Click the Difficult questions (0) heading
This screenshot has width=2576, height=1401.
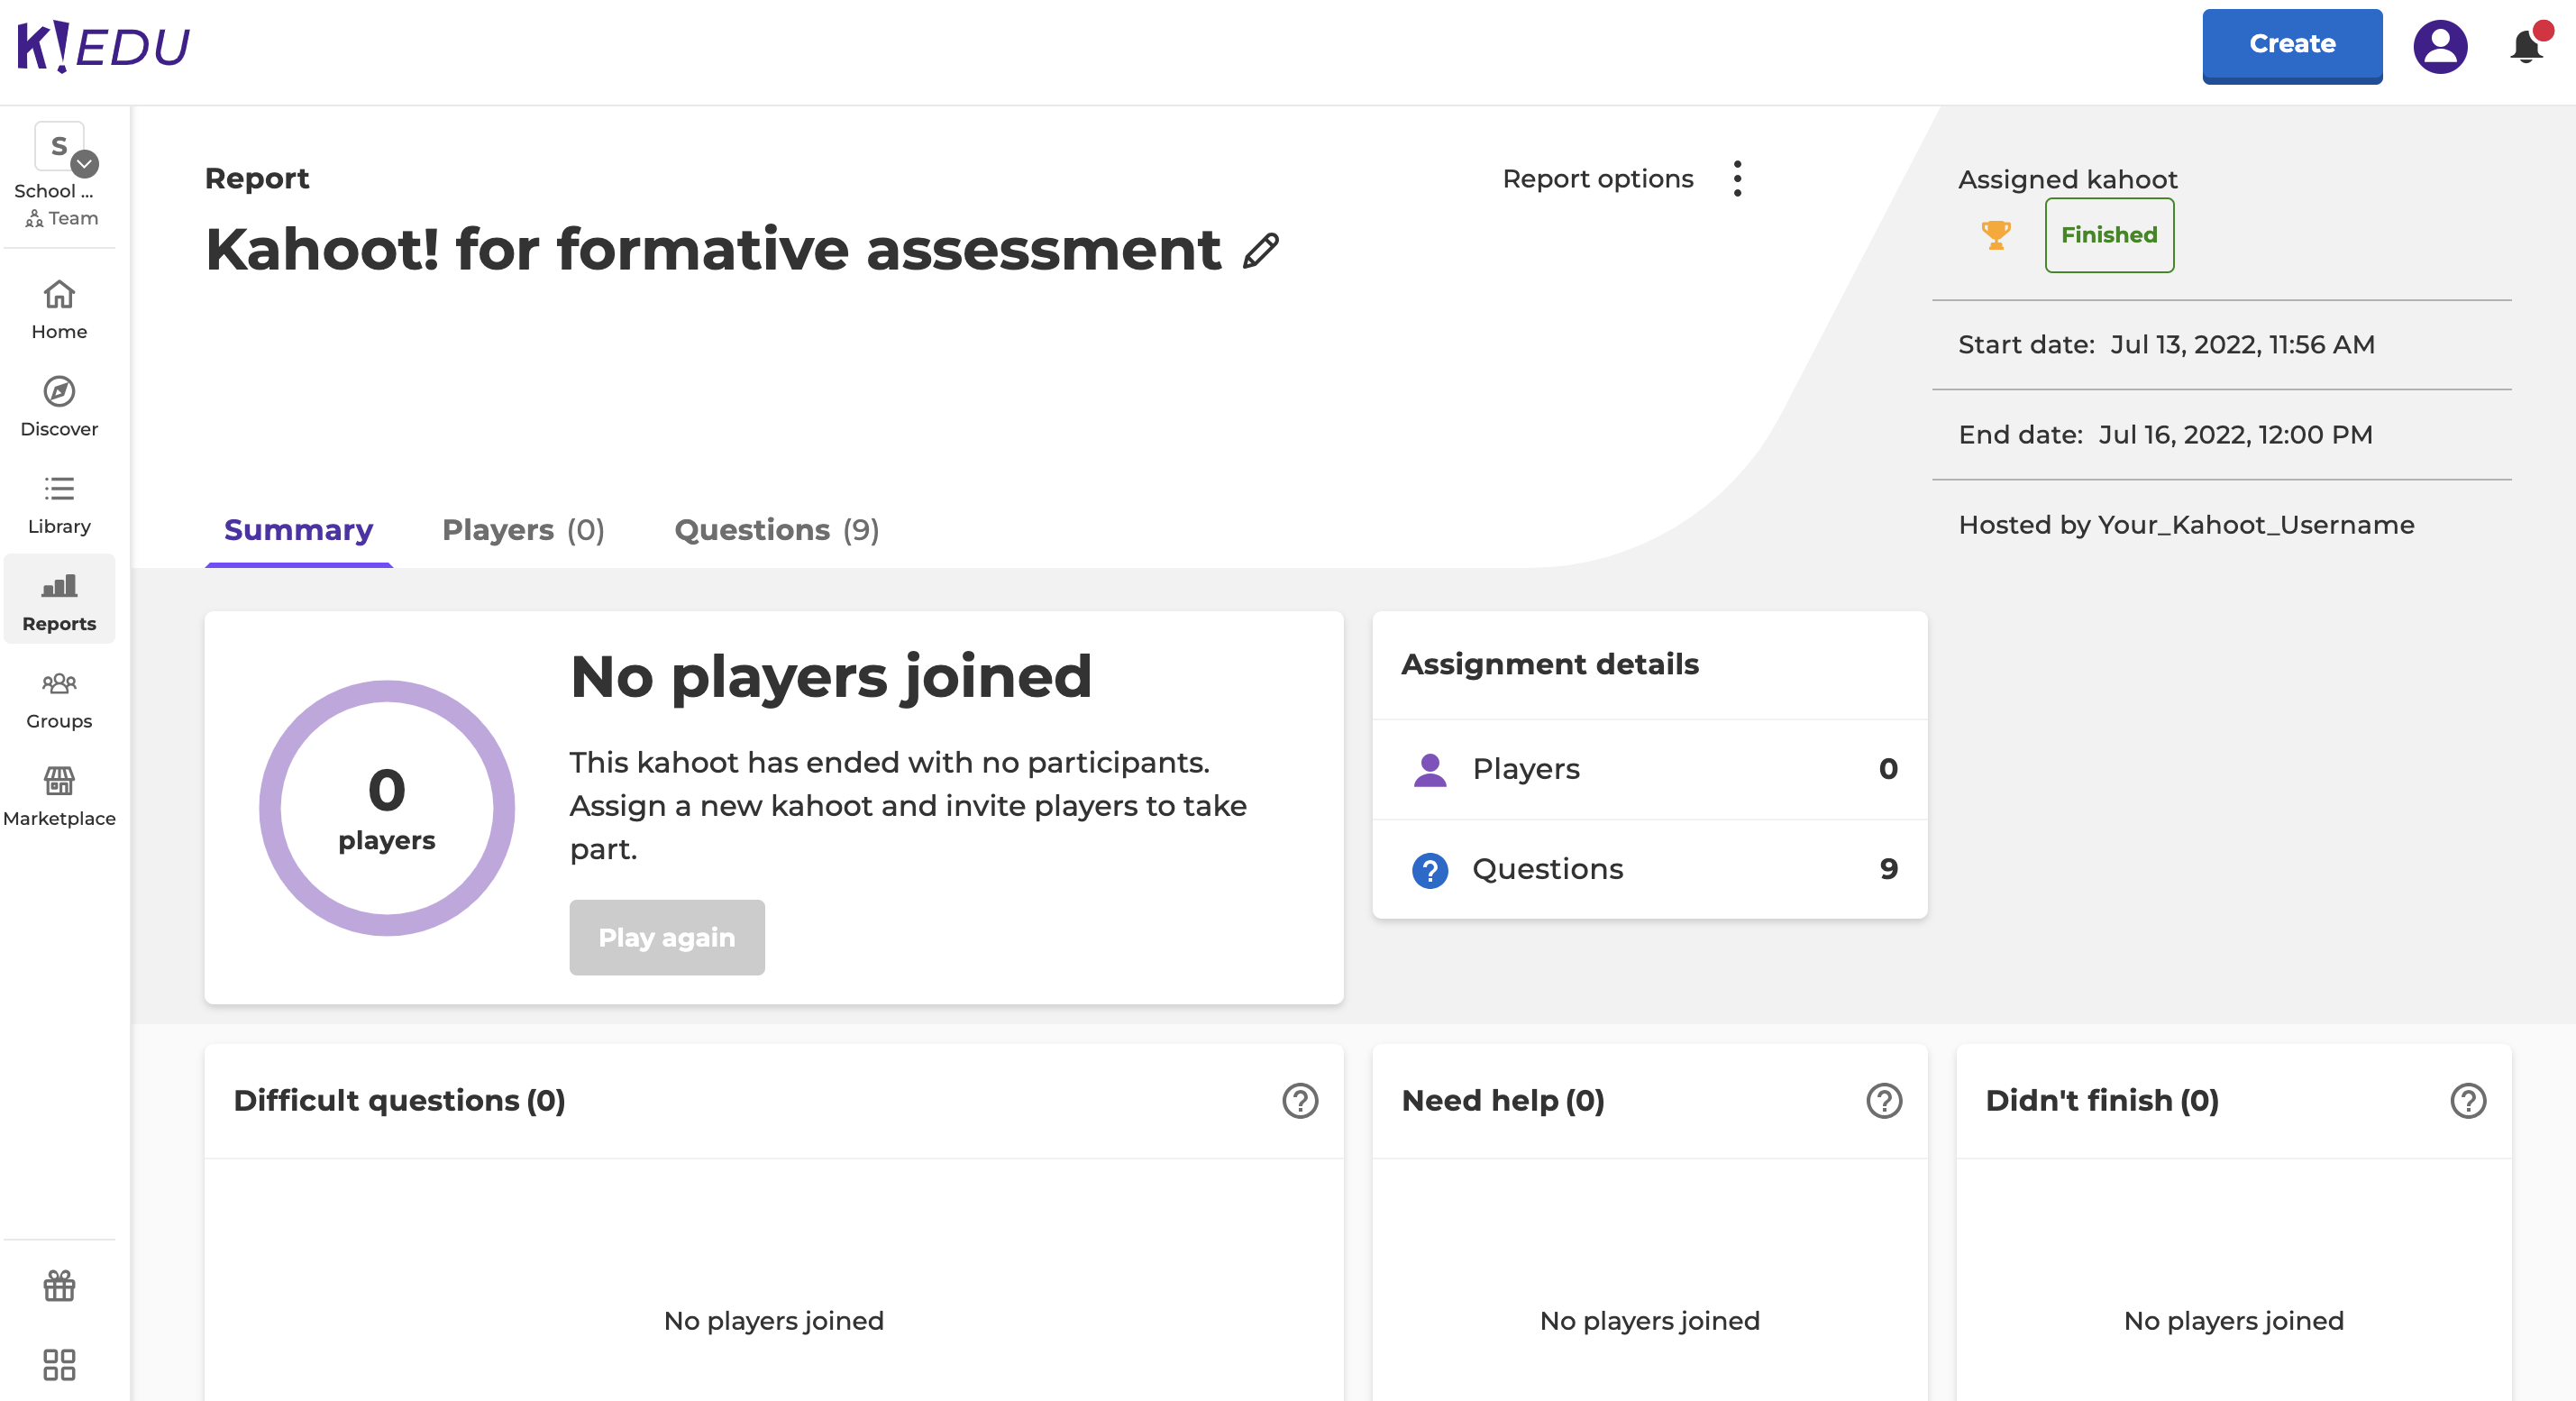399,1101
